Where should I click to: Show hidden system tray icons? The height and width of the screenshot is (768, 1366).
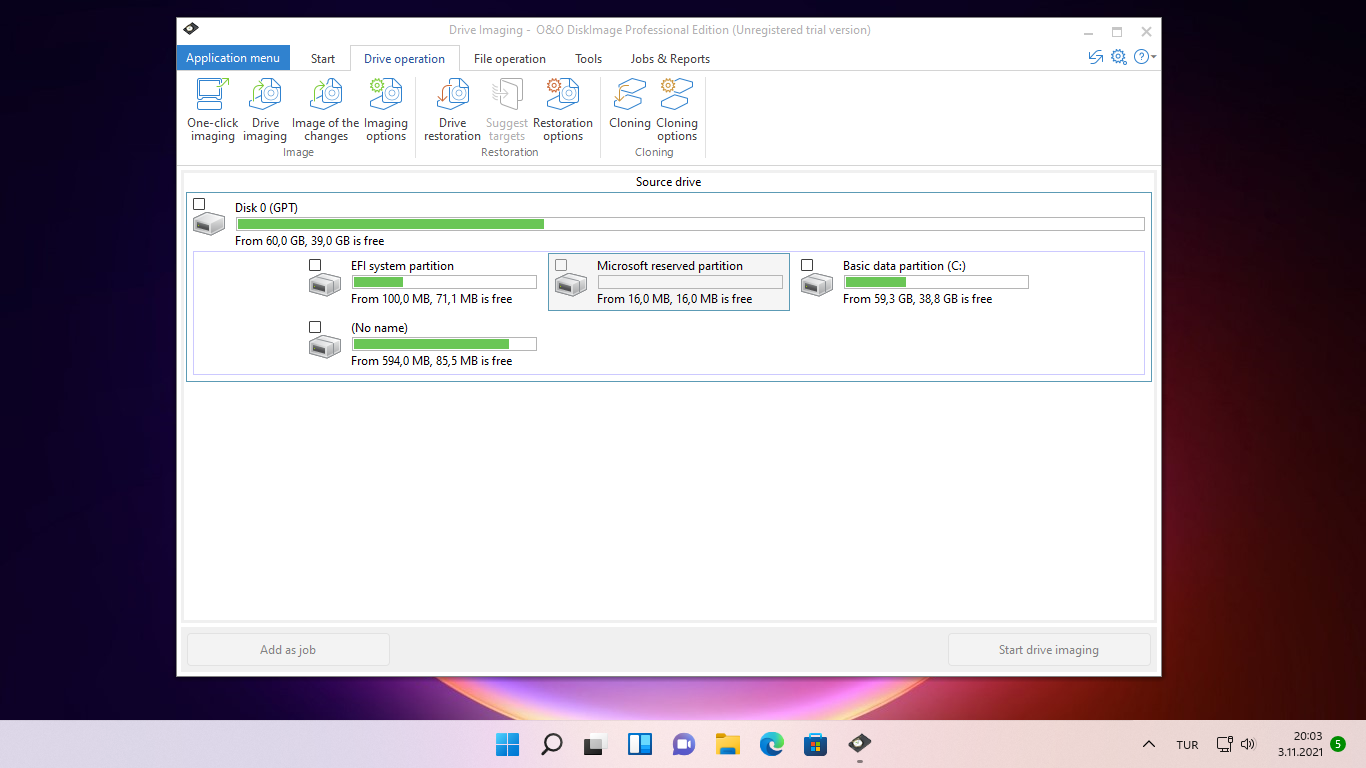click(x=1149, y=744)
